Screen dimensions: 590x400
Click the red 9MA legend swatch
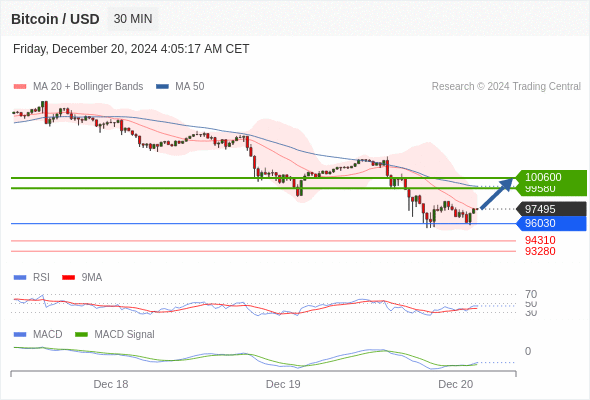68,278
